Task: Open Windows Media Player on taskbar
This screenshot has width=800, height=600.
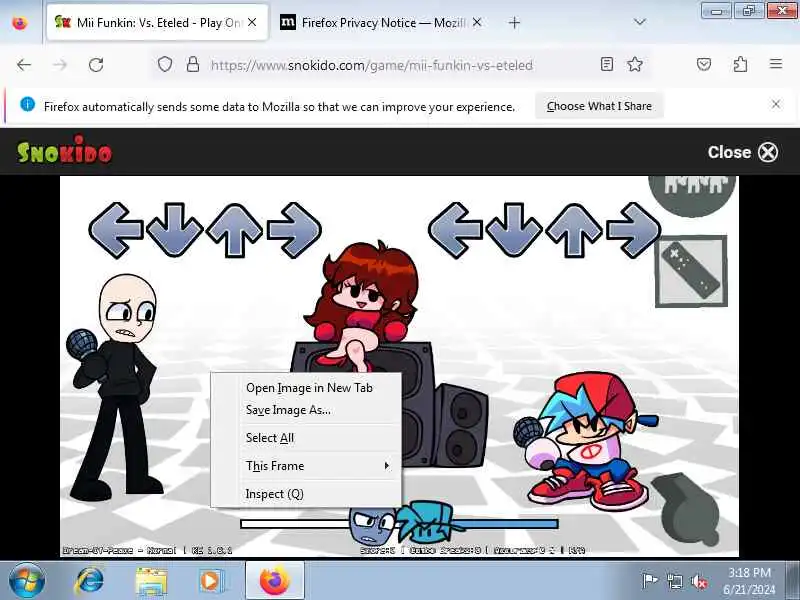Action: click(210, 581)
